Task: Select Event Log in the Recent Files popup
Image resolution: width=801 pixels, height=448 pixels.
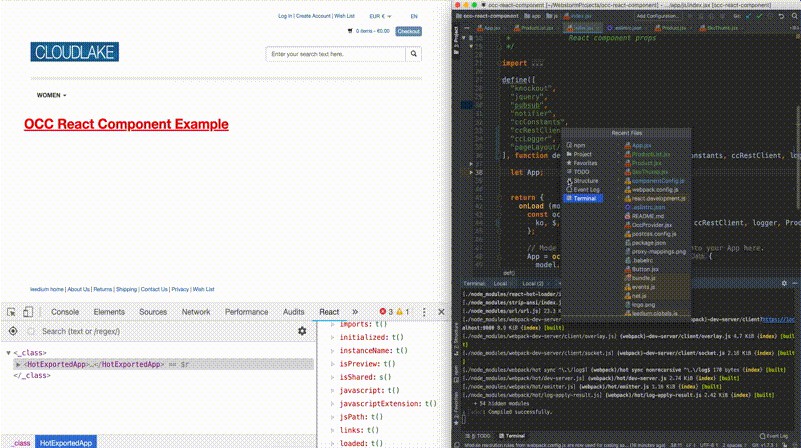Action: (x=583, y=190)
